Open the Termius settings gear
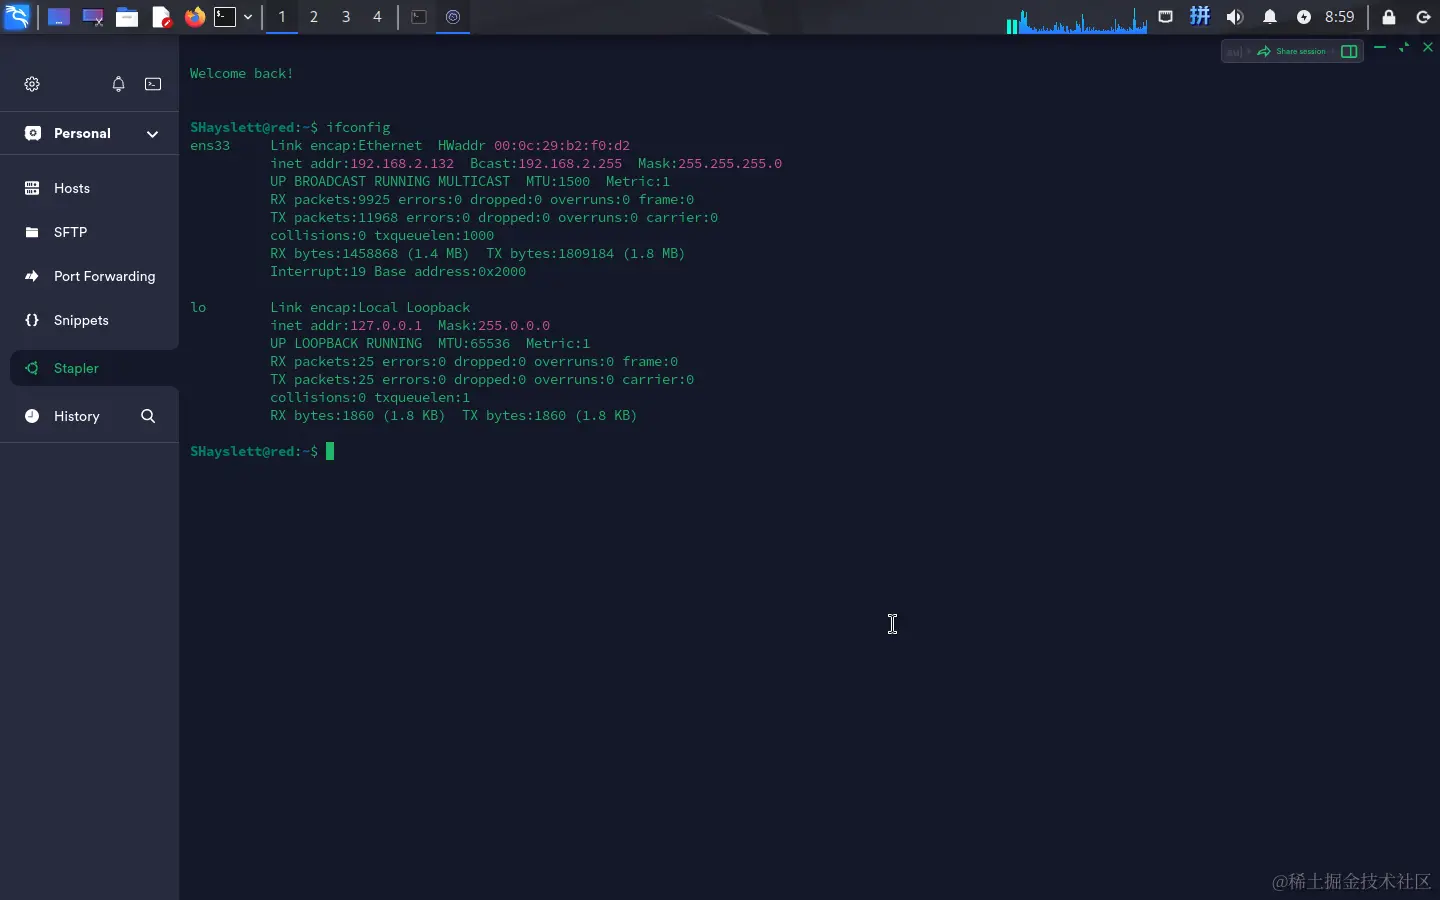Viewport: 1440px width, 900px height. [x=32, y=84]
